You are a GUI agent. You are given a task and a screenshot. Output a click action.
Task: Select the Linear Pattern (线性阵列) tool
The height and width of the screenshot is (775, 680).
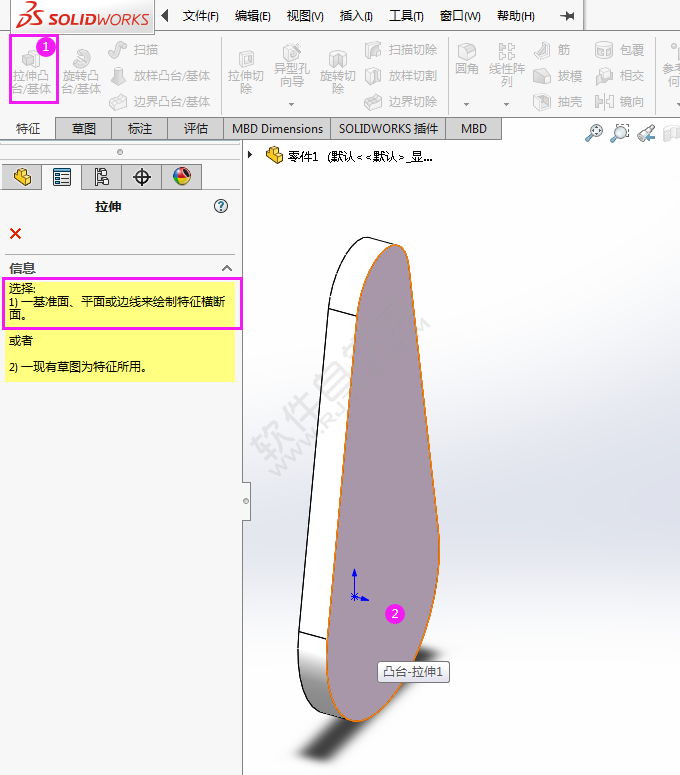click(x=507, y=65)
